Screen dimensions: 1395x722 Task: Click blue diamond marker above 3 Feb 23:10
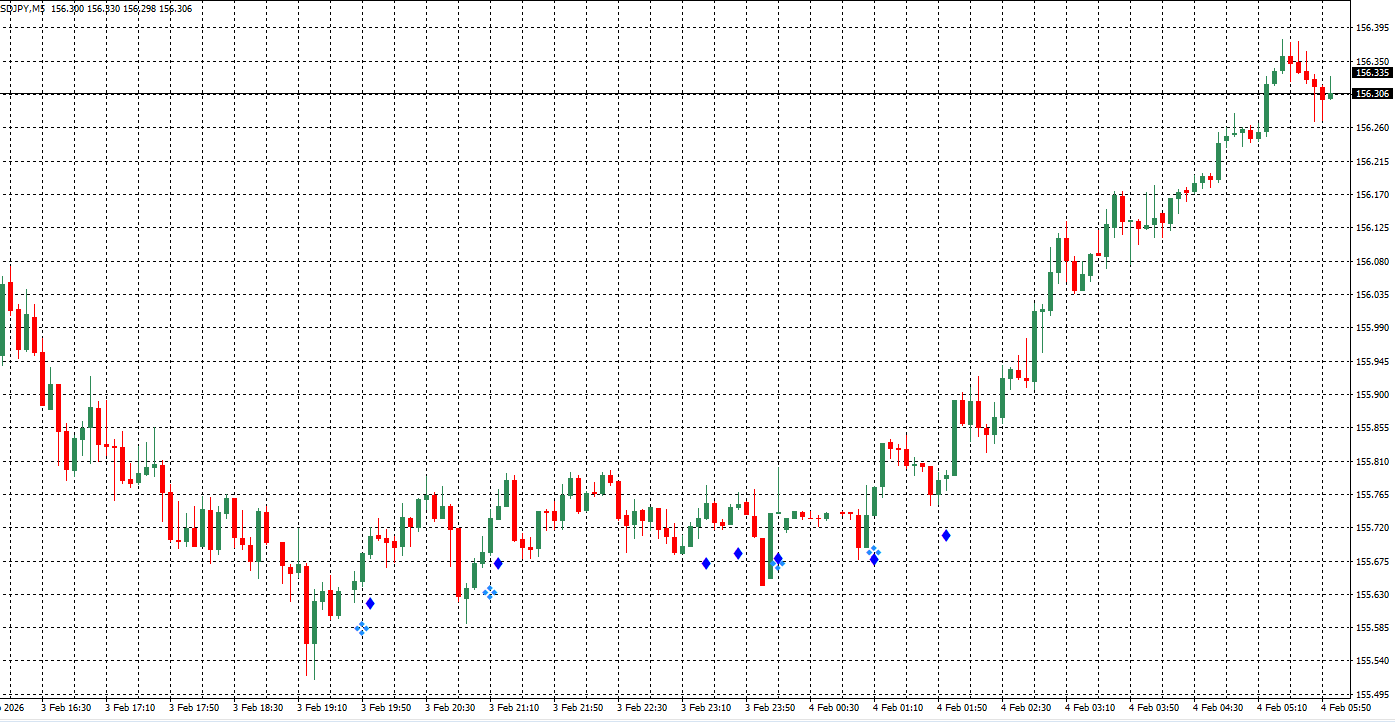coord(706,564)
